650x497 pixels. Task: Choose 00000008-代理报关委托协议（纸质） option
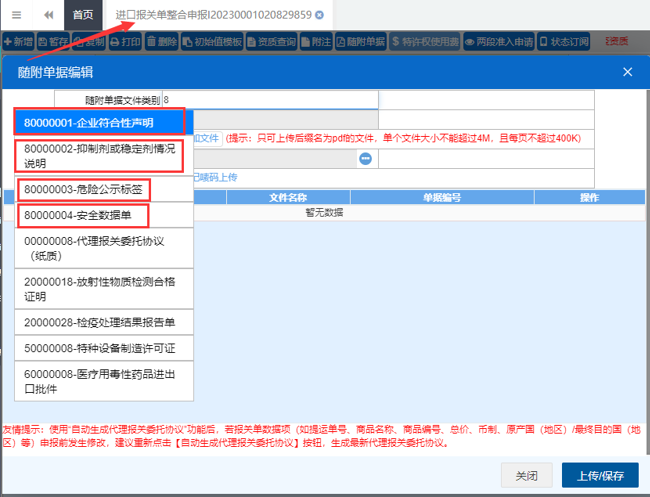point(100,248)
